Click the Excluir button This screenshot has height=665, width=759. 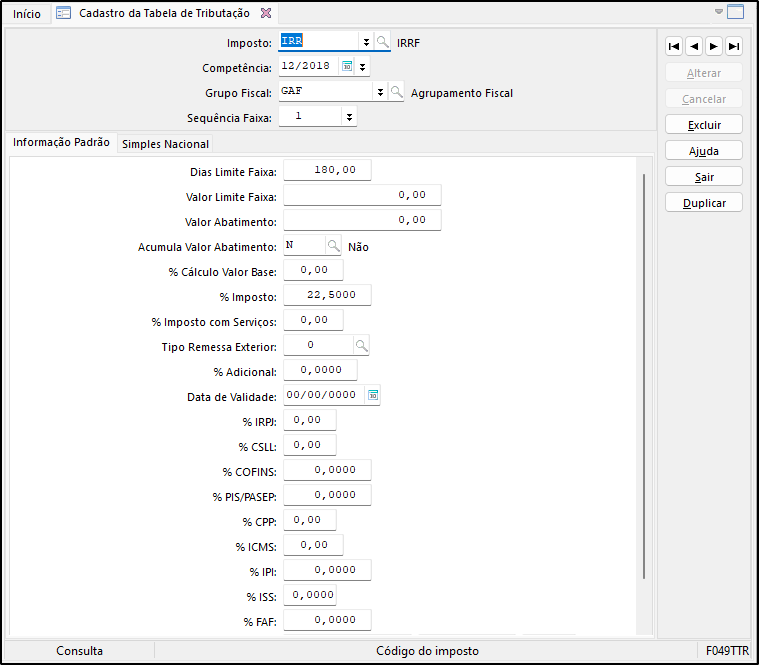click(x=704, y=125)
